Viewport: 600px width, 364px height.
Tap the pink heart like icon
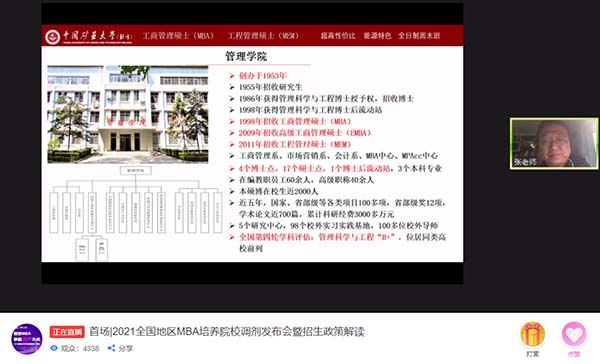pyautogui.click(x=574, y=335)
